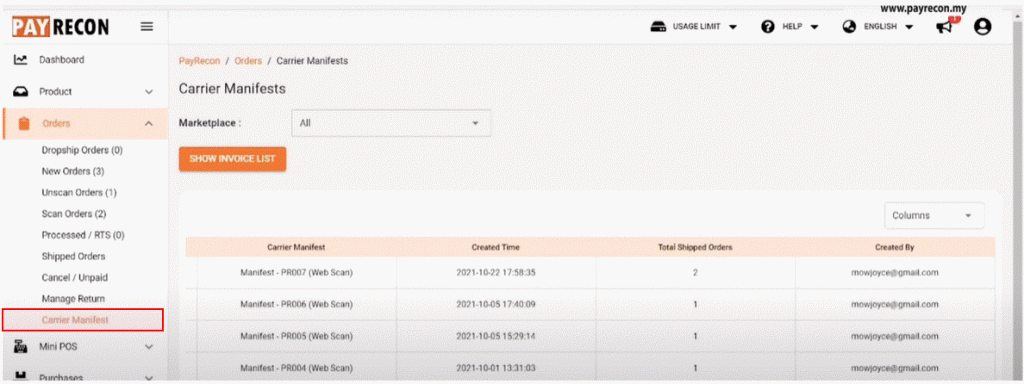Viewport: 1024px width, 384px height.
Task: Open Unscan Orders (1)
Action: [79, 193]
